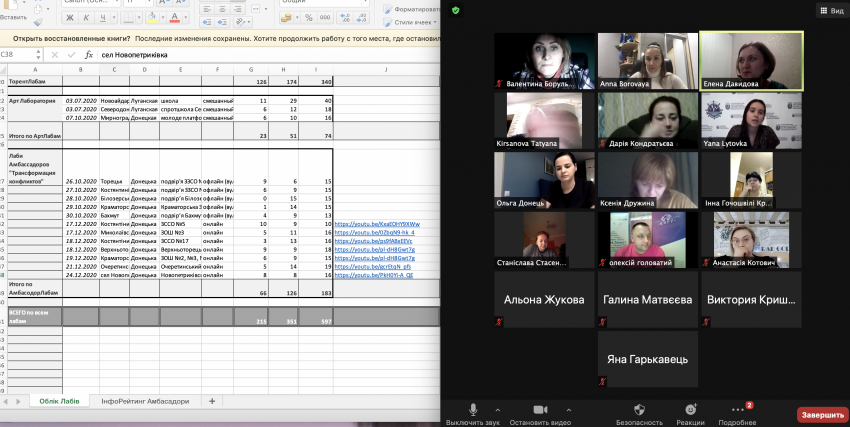Select Елена Давидова video thumbnail
The height and width of the screenshot is (427, 850).
click(751, 61)
